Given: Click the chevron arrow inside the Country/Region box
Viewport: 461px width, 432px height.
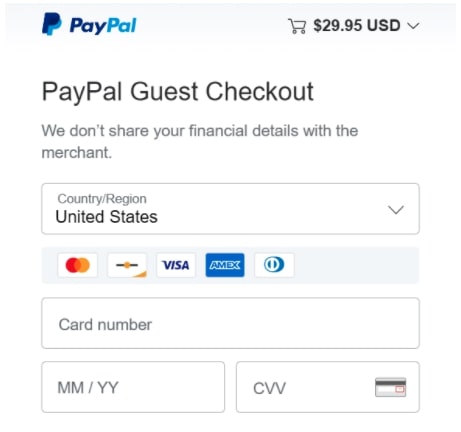Looking at the screenshot, I should [x=396, y=210].
